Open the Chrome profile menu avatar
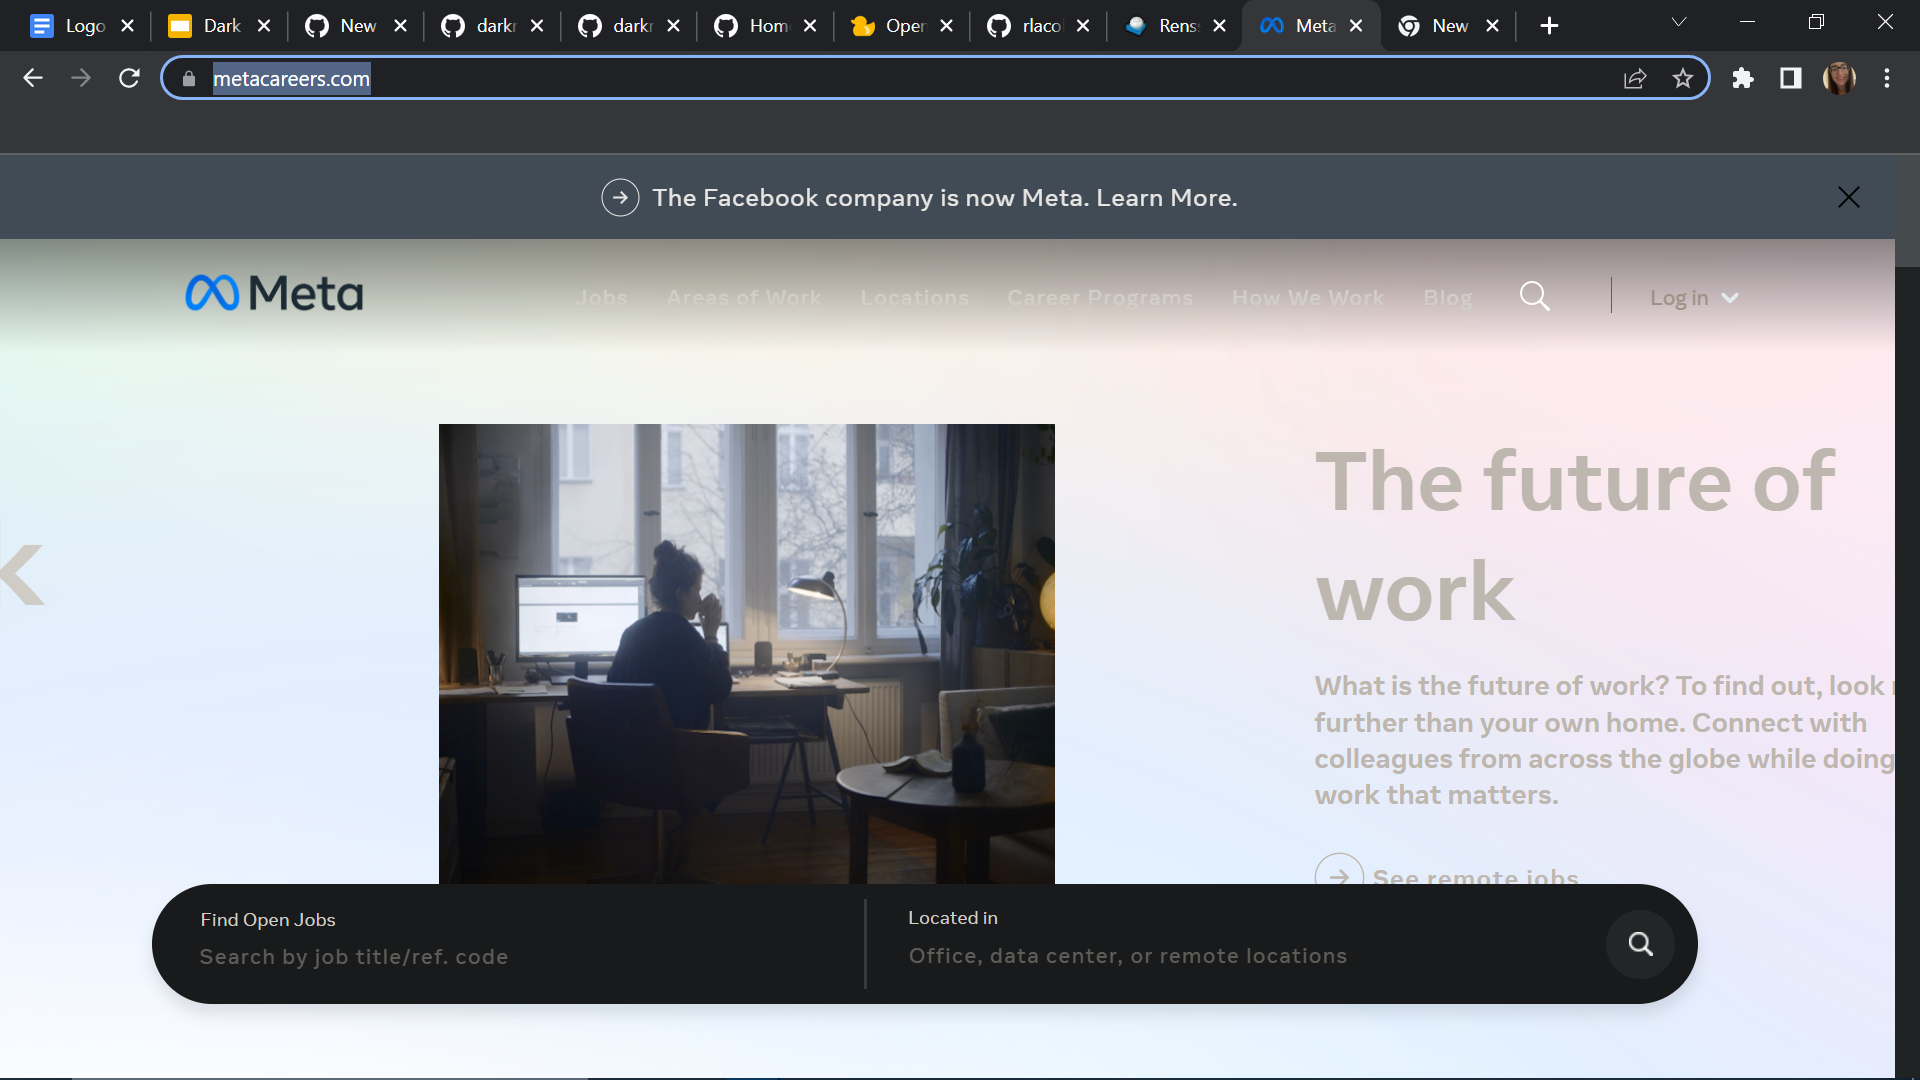This screenshot has height=1080, width=1920. [1840, 78]
